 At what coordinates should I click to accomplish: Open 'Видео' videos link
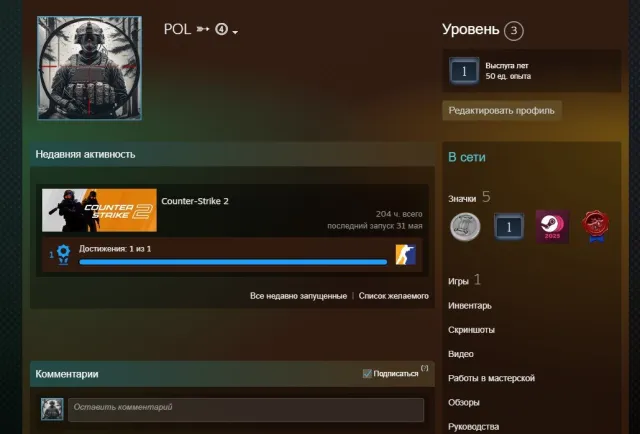coord(461,354)
